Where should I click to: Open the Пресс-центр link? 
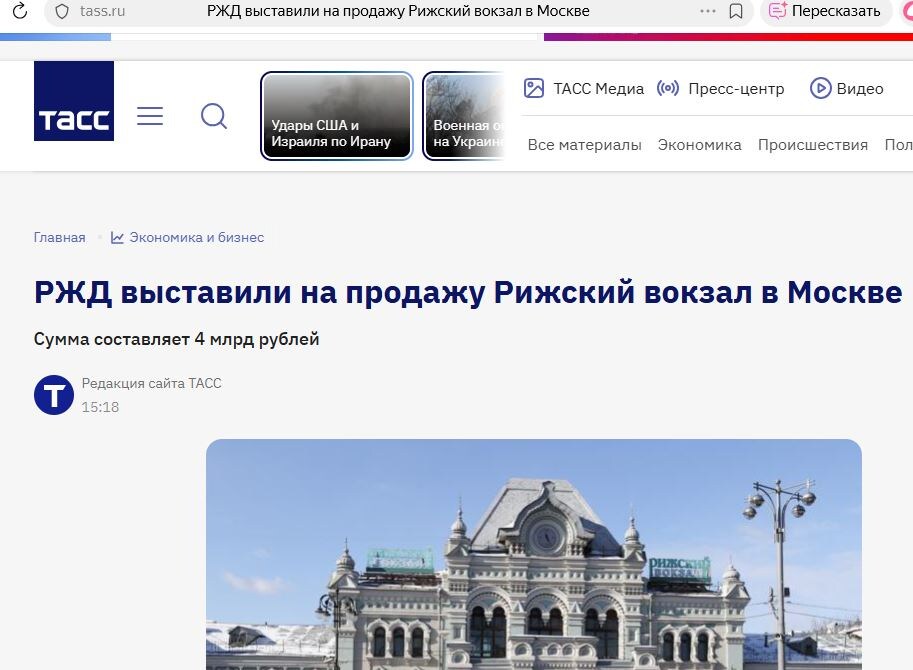coord(736,89)
